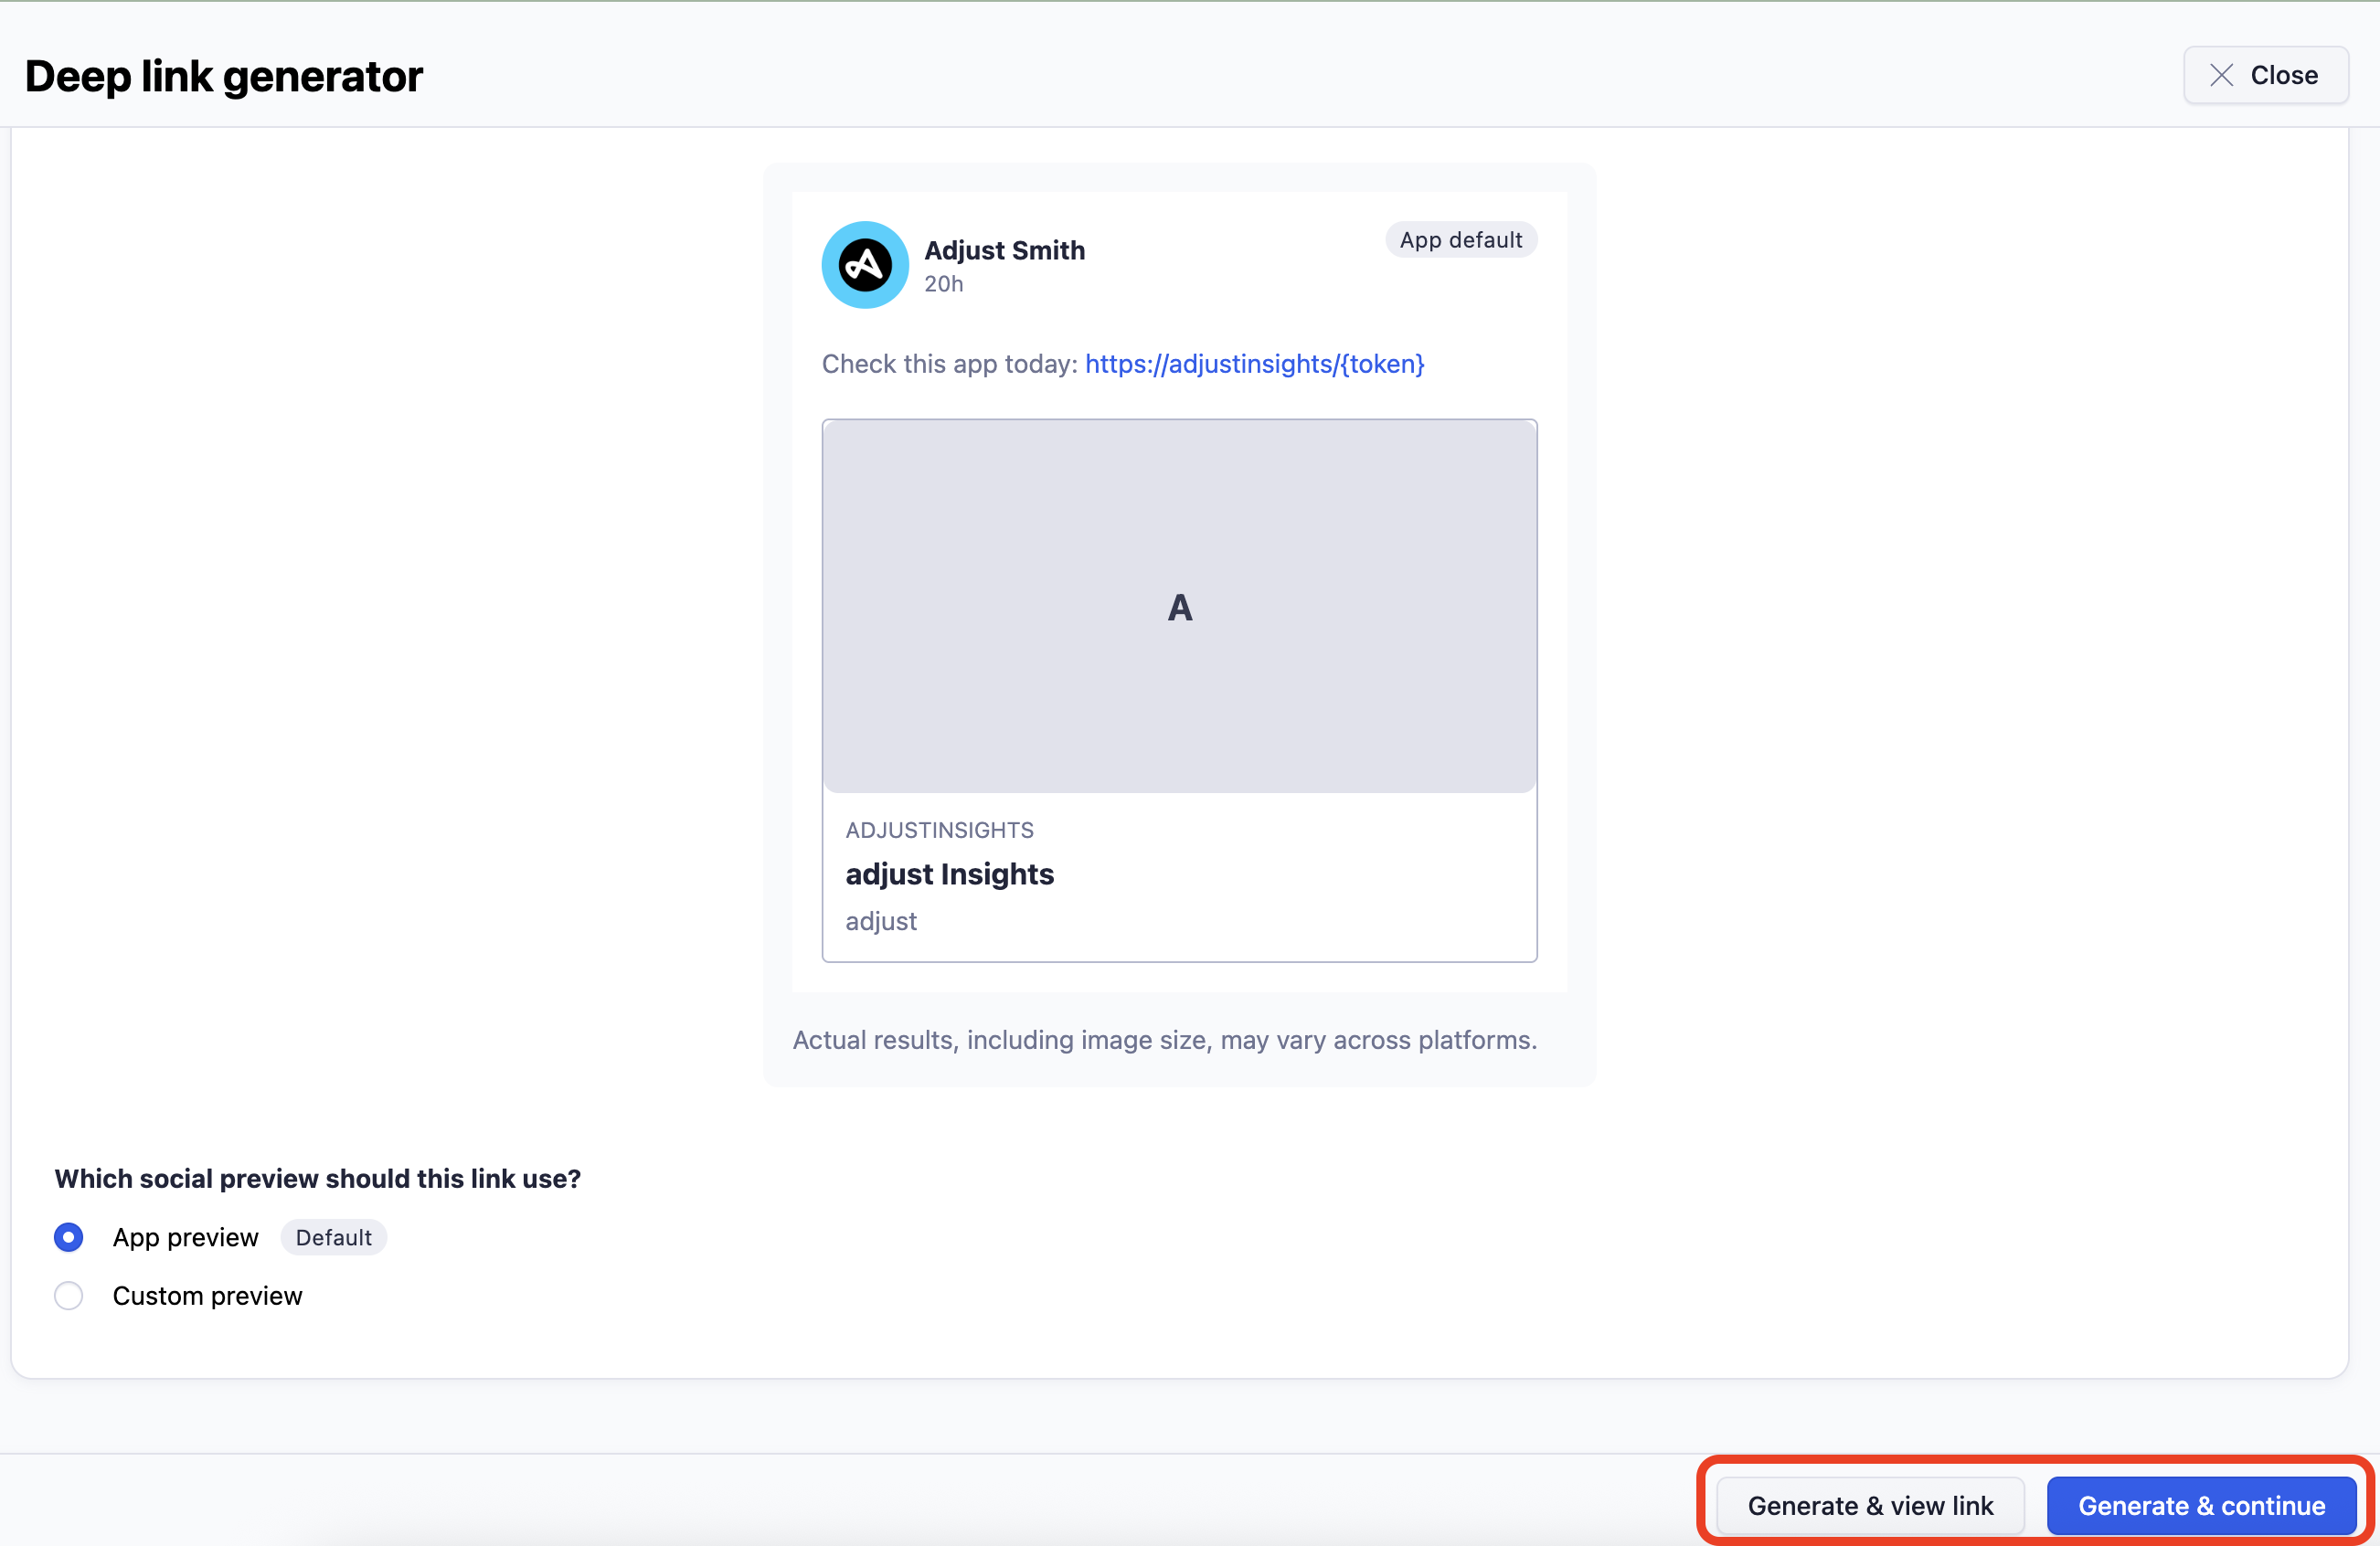The height and width of the screenshot is (1546, 2380).
Task: Click the Adjust Smith profile name
Action: tap(1004, 250)
